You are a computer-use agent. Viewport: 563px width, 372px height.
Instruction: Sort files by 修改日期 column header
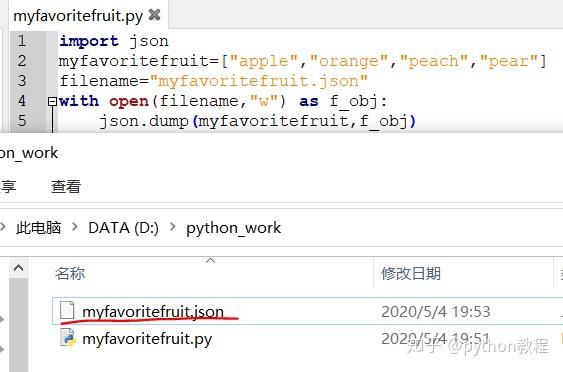[411, 274]
